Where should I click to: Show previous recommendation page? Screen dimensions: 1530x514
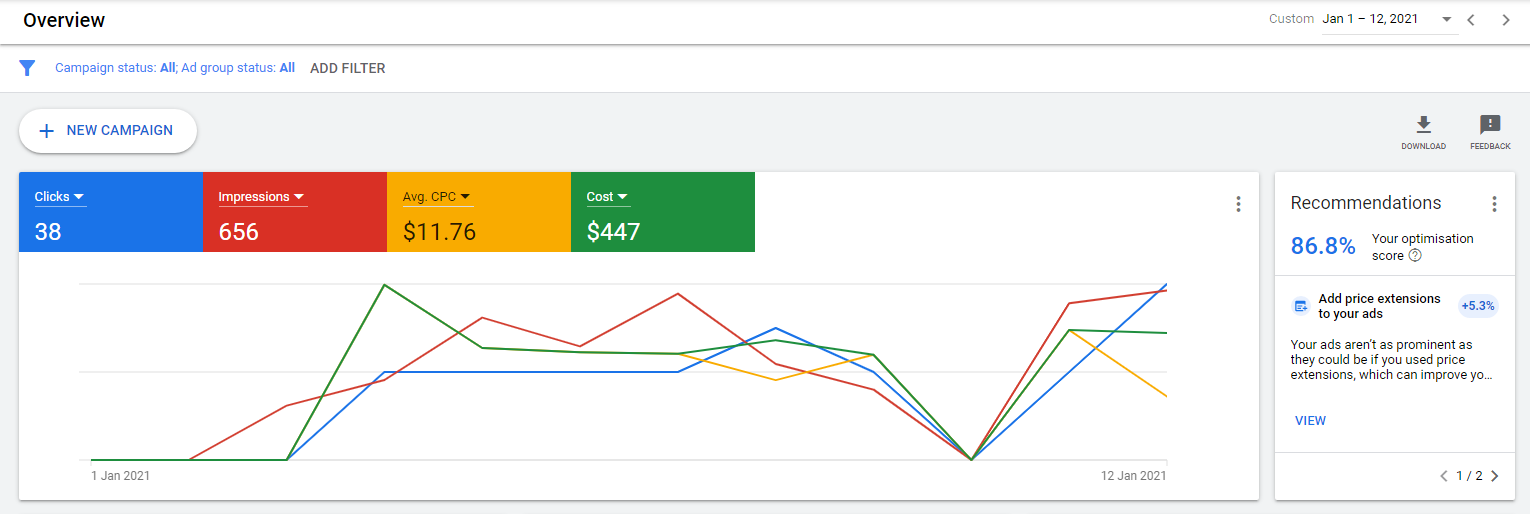pos(1443,476)
